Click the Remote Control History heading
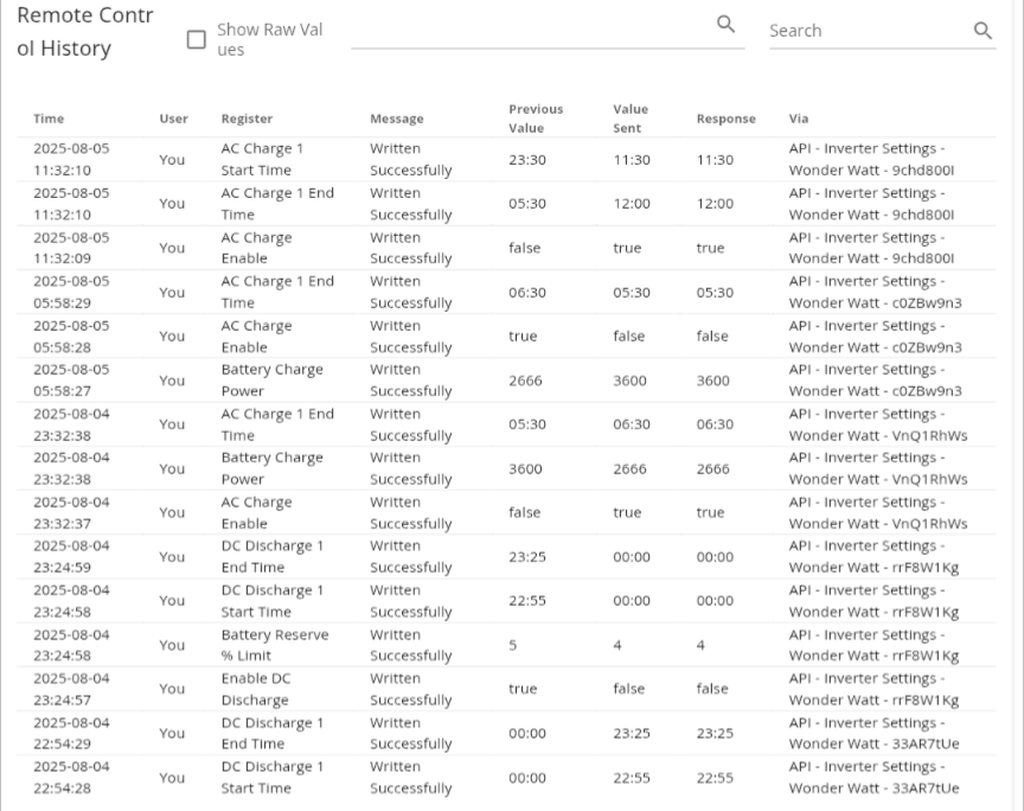Viewport: 1024px width, 811px height. click(85, 32)
